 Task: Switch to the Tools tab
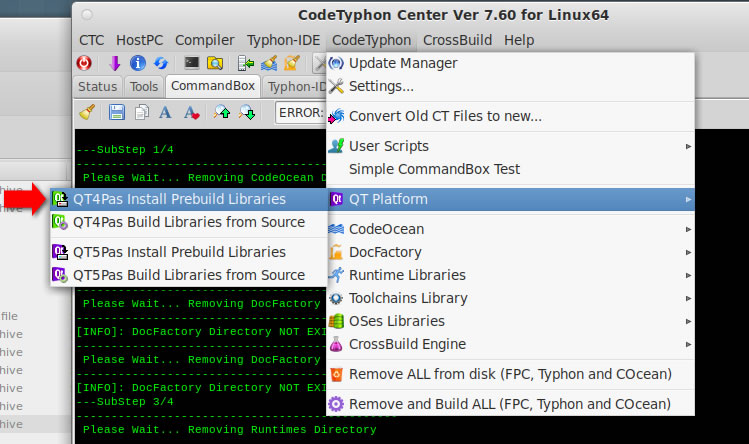click(144, 87)
